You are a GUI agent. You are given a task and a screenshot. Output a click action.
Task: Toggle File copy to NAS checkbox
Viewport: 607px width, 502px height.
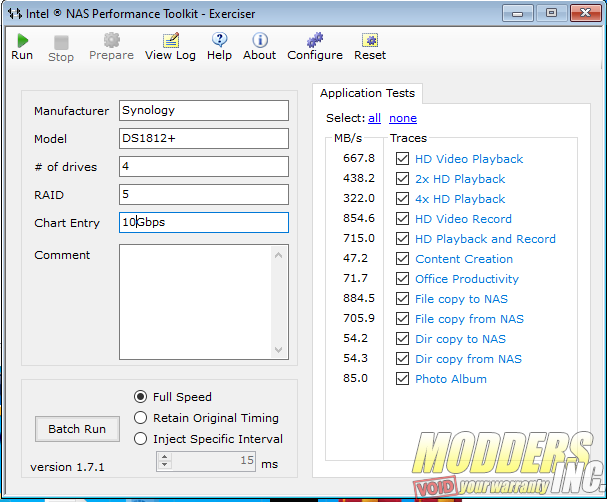(x=402, y=299)
